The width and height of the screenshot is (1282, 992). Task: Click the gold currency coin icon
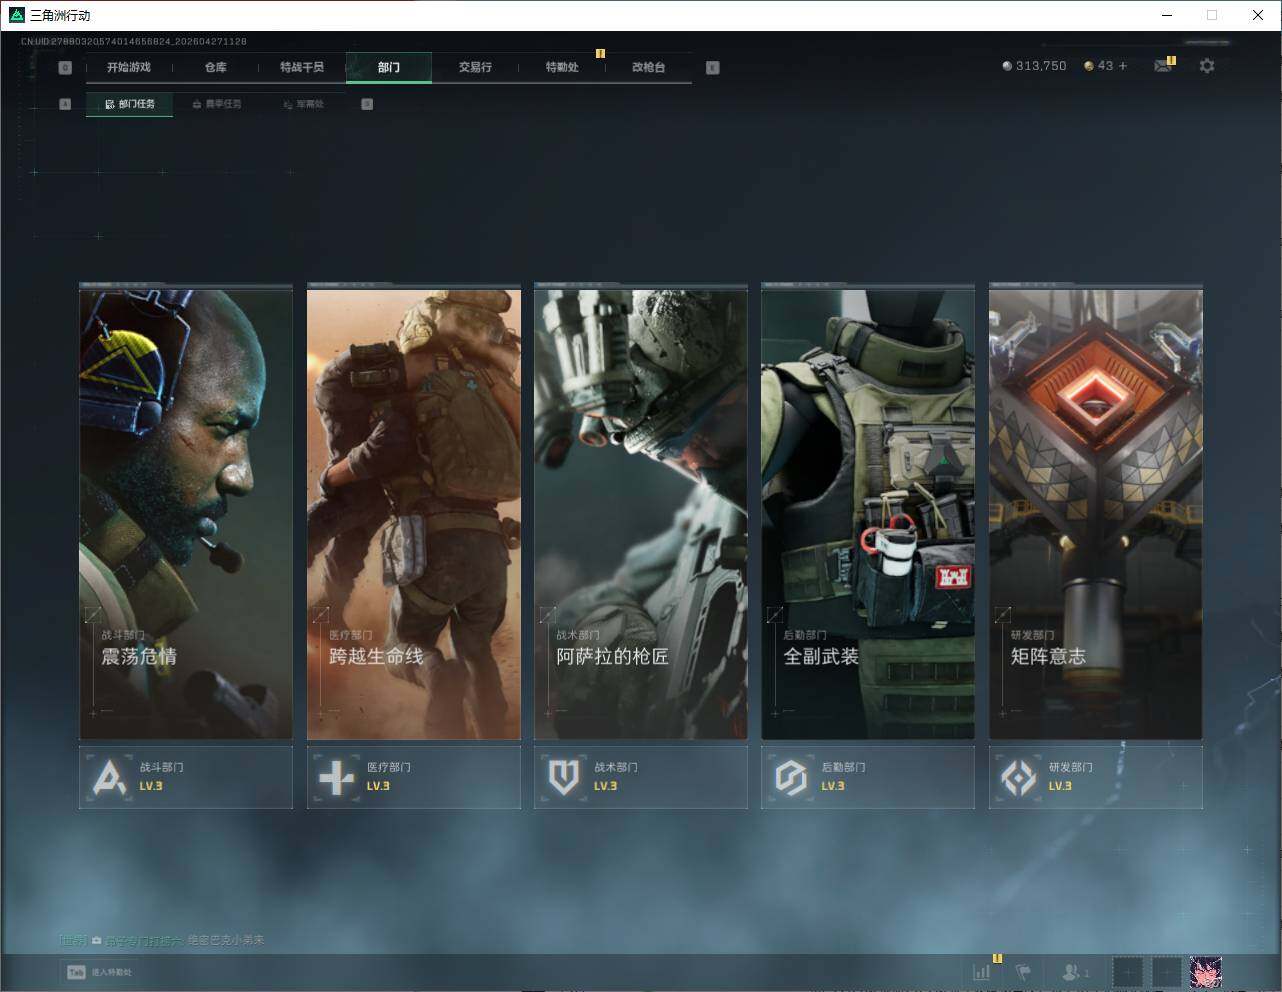click(1089, 66)
